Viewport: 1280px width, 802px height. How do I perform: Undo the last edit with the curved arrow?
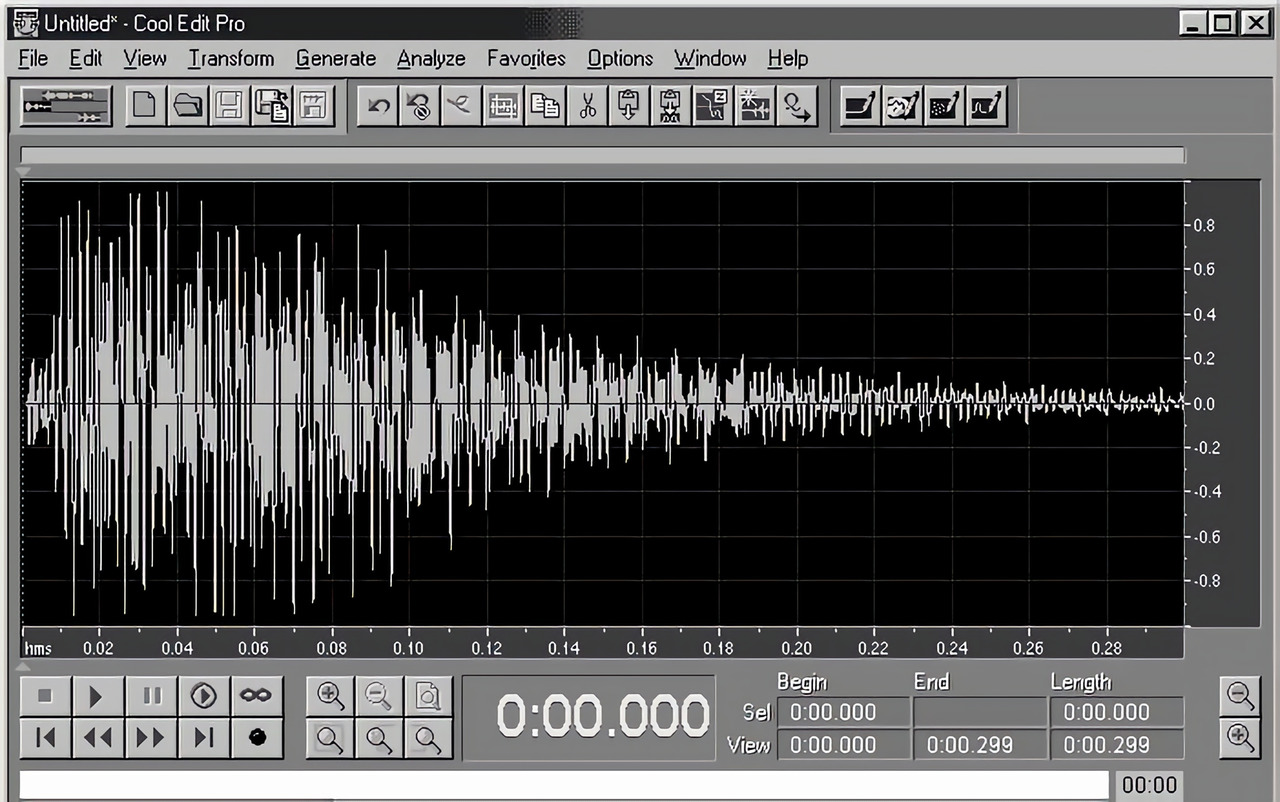tap(379, 106)
